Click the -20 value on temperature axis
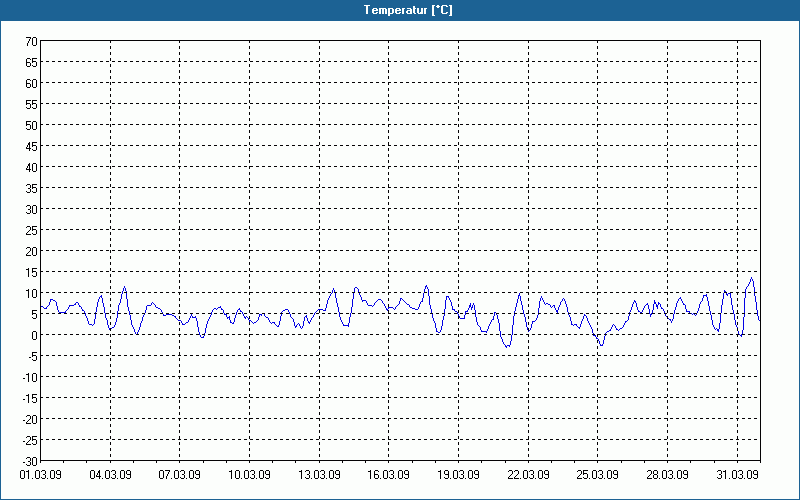800x500 pixels. [30, 419]
